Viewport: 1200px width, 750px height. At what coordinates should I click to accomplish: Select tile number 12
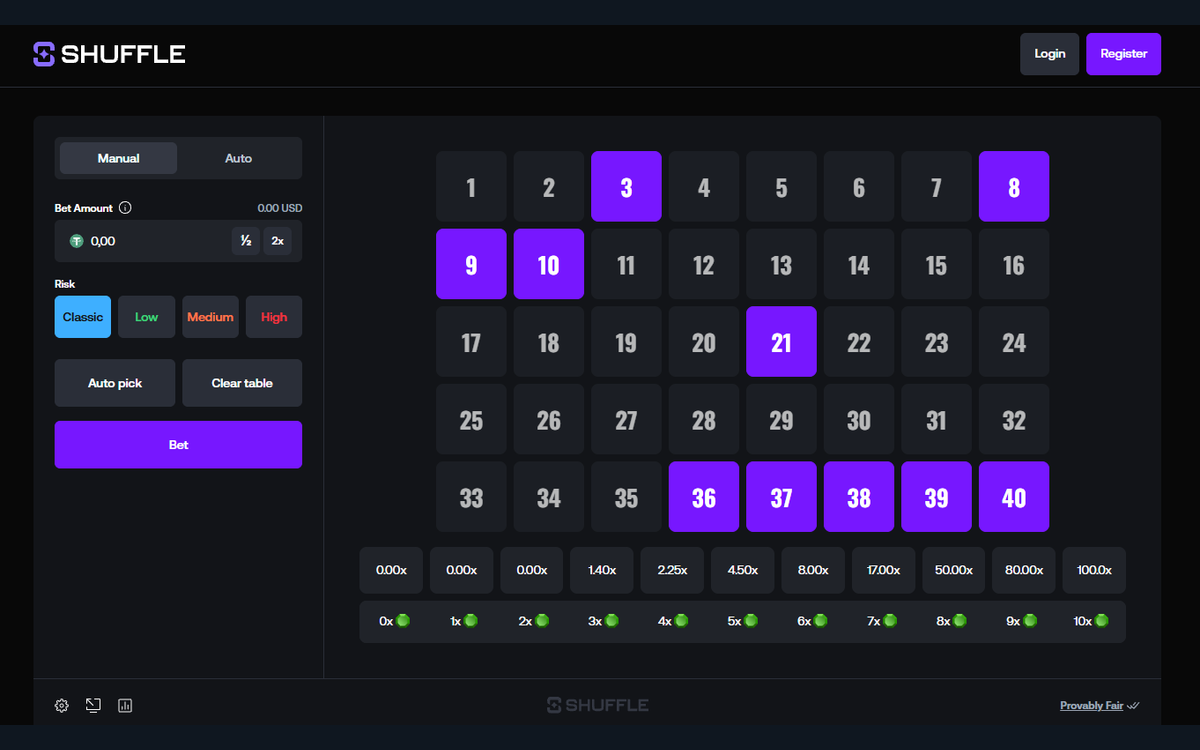704,264
